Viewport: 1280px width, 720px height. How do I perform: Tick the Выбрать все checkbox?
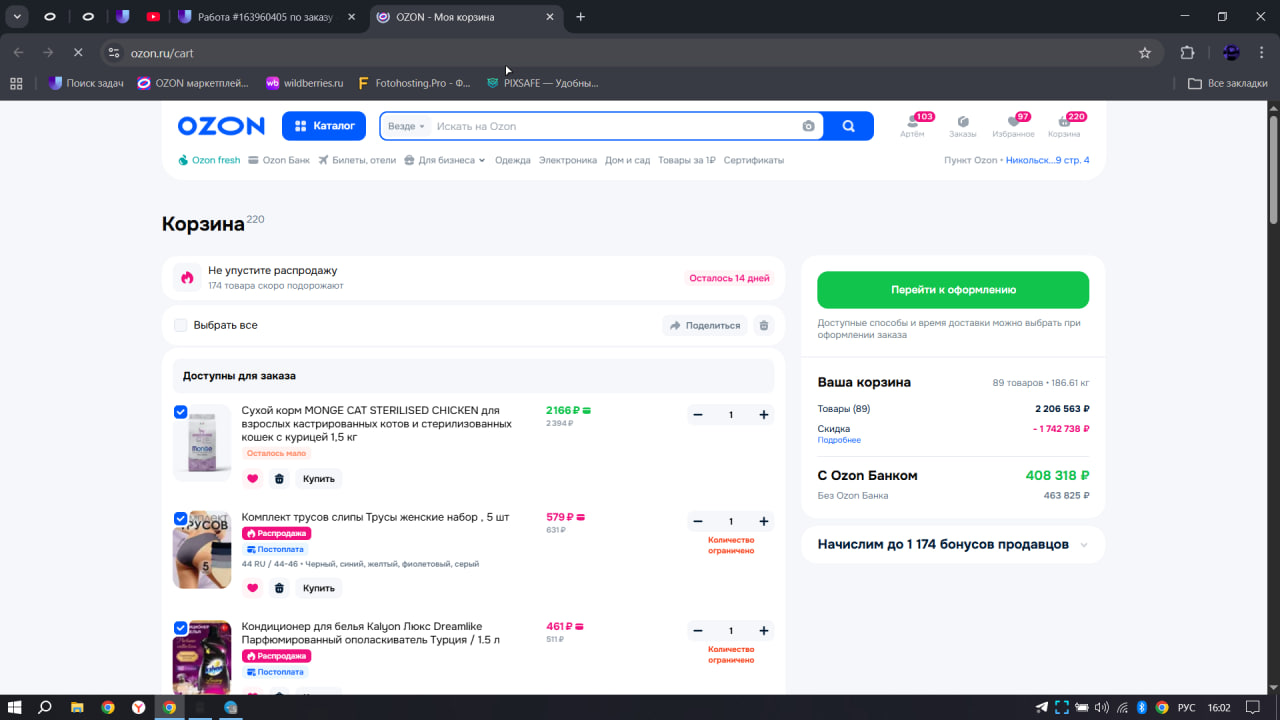pyautogui.click(x=181, y=325)
